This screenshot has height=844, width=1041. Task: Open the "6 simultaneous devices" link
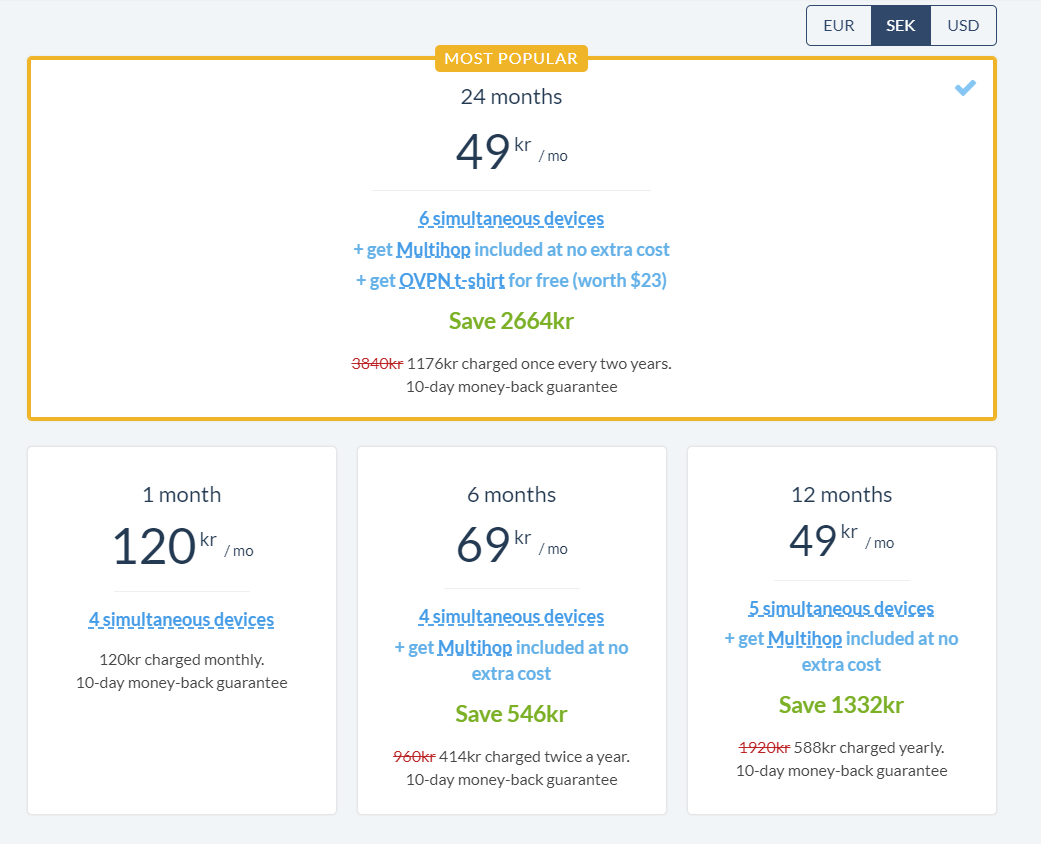[511, 219]
